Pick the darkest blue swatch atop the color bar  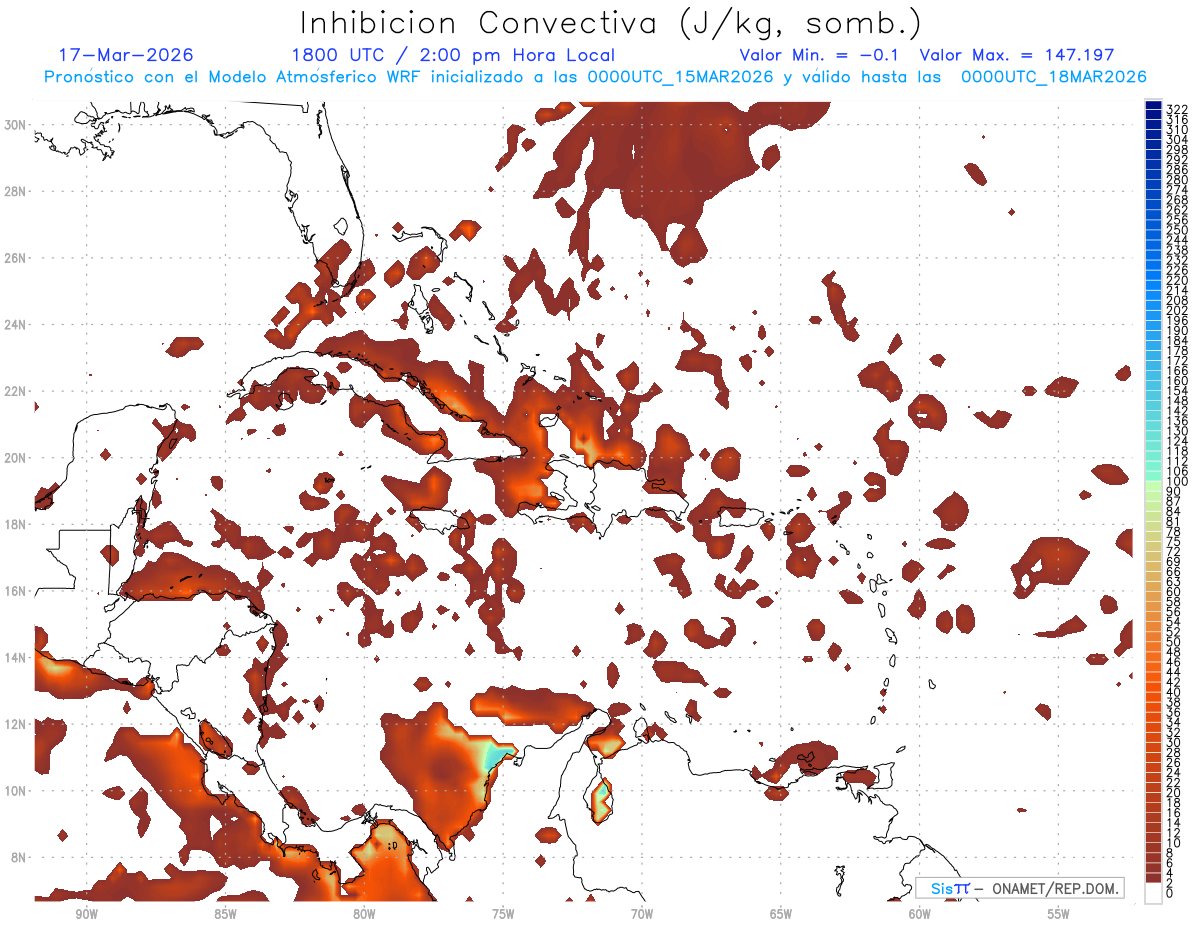(1153, 106)
